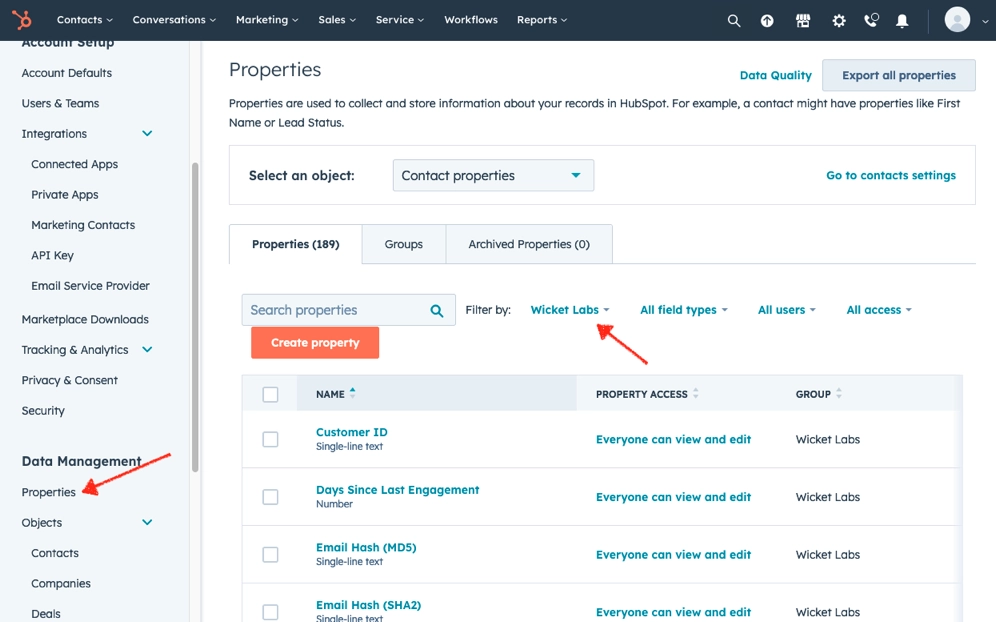Viewport: 996px width, 622px height.
Task: Click the upgrade arrow icon
Action: tap(767, 20)
